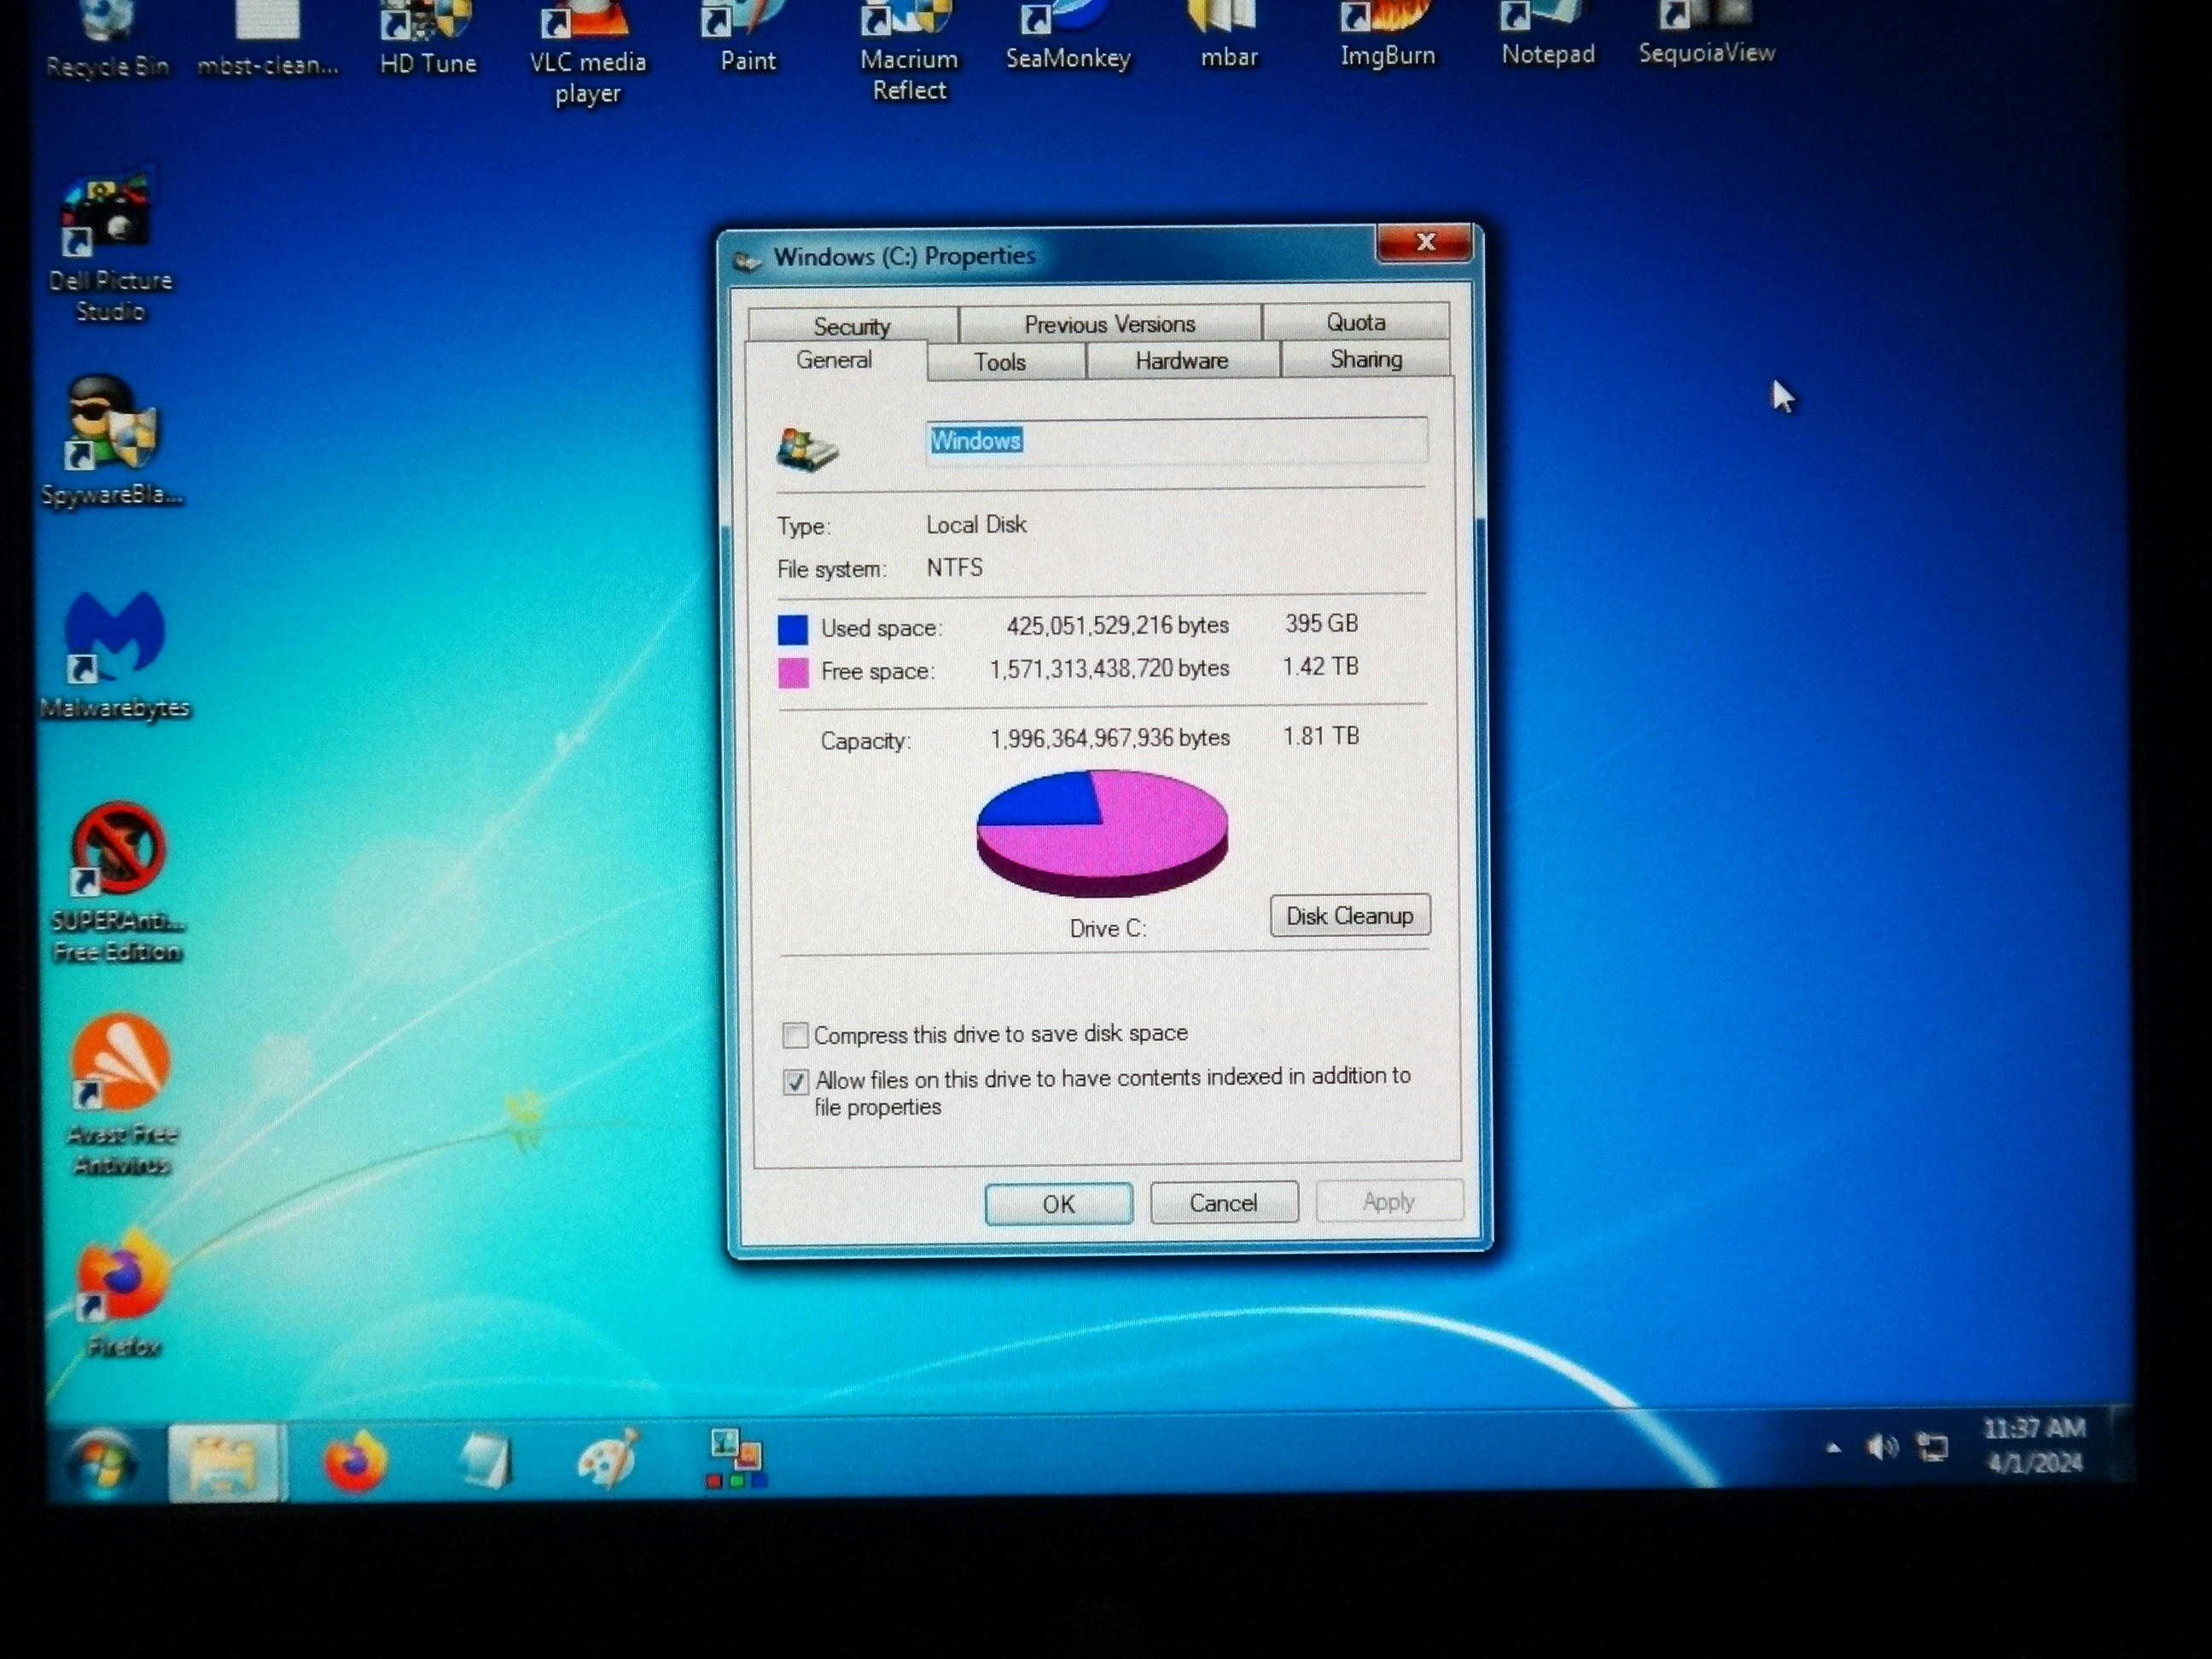Open Avast Free Antivirus shortcut
2212x1659 pixels.
click(x=121, y=1095)
